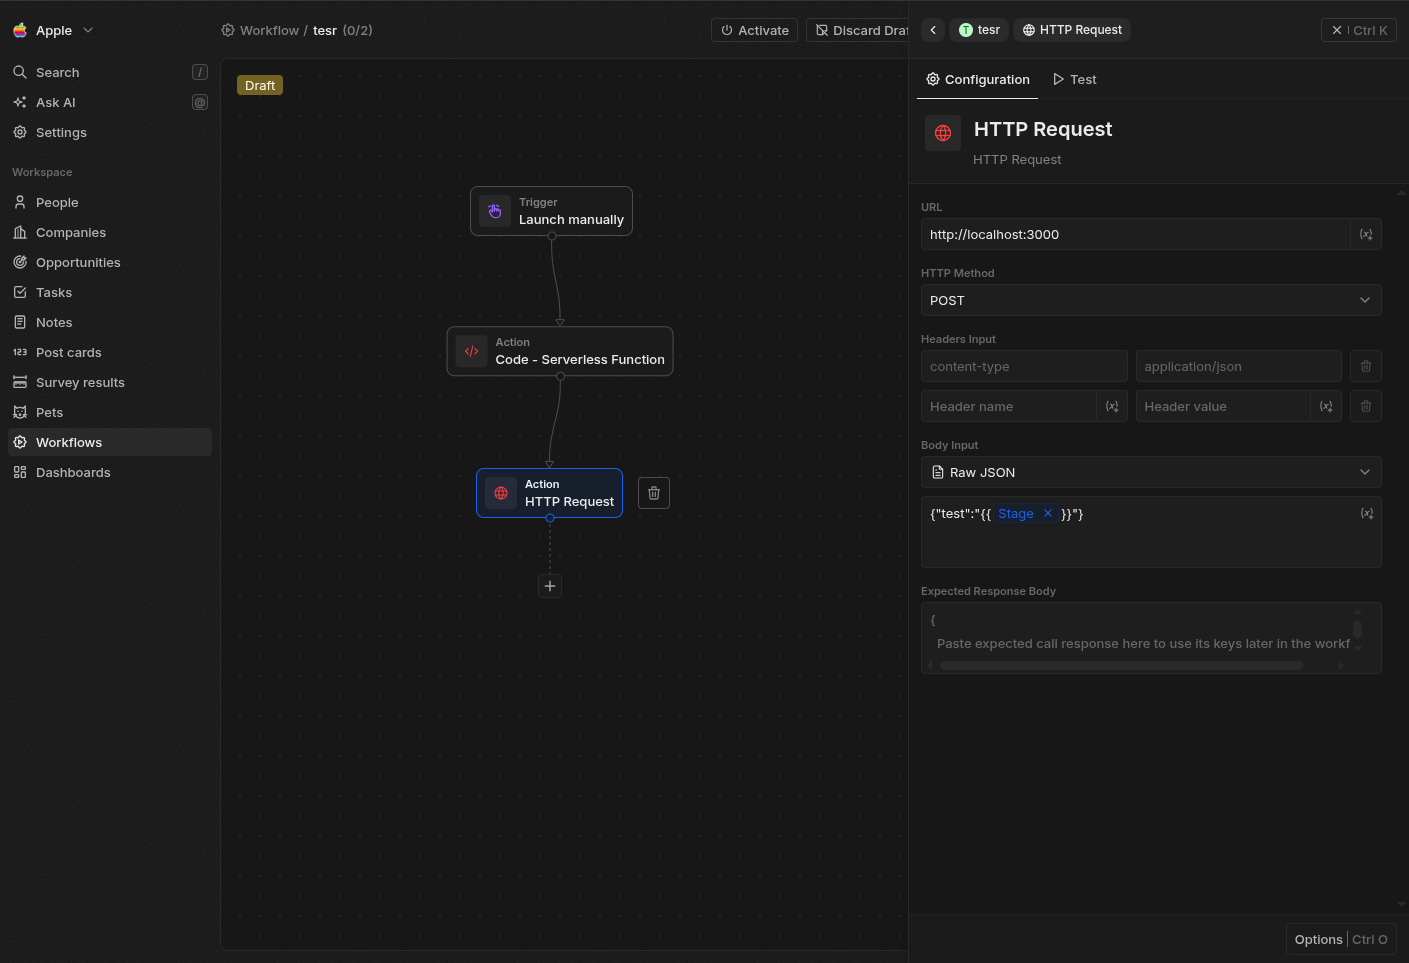The height and width of the screenshot is (963, 1409).
Task: Click the Companies building icon
Action: tap(20, 232)
